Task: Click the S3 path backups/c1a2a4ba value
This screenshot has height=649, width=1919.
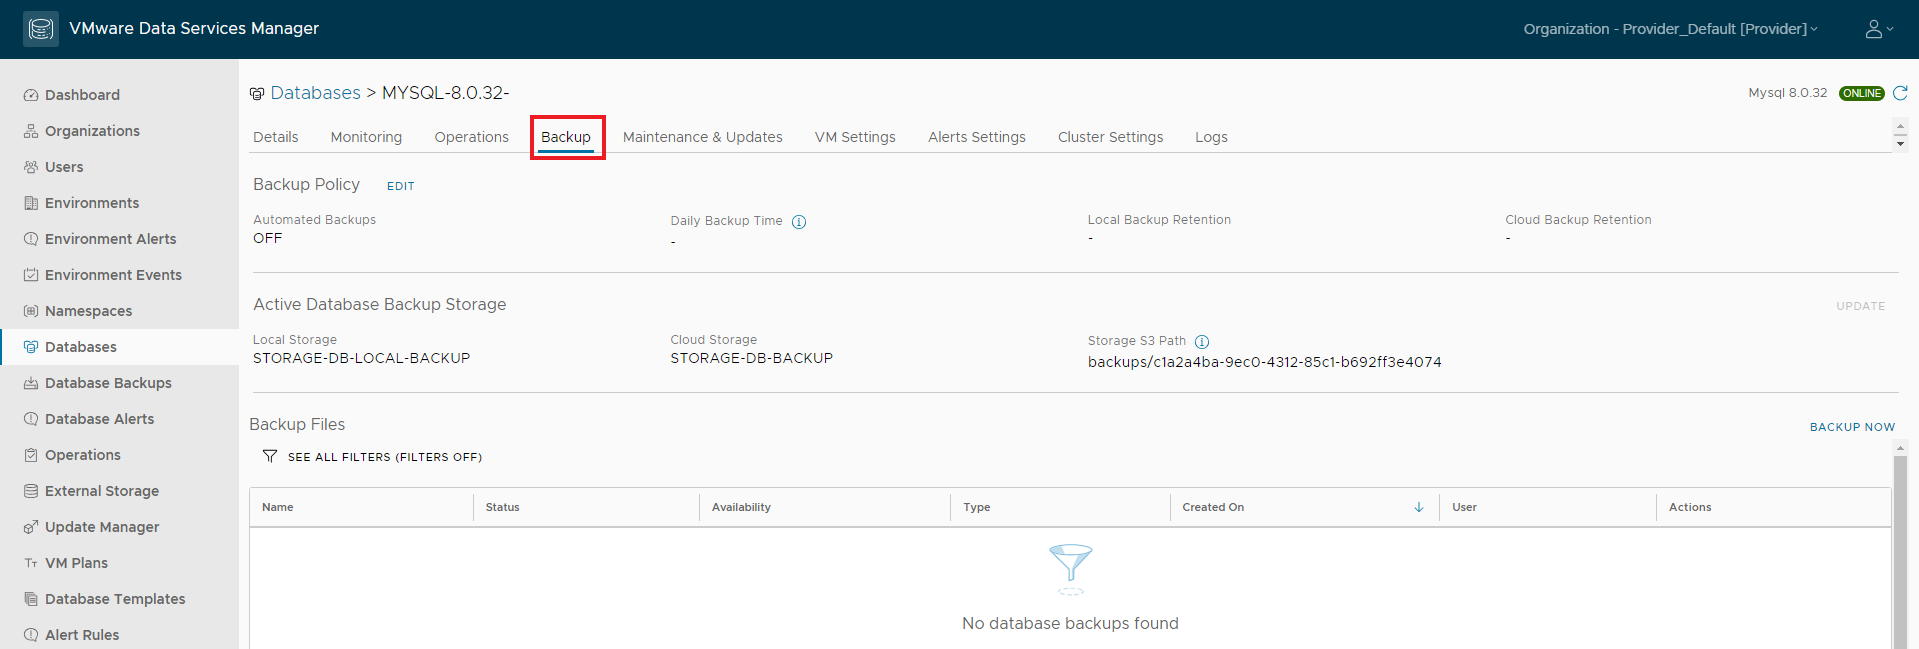Action: 1264,362
